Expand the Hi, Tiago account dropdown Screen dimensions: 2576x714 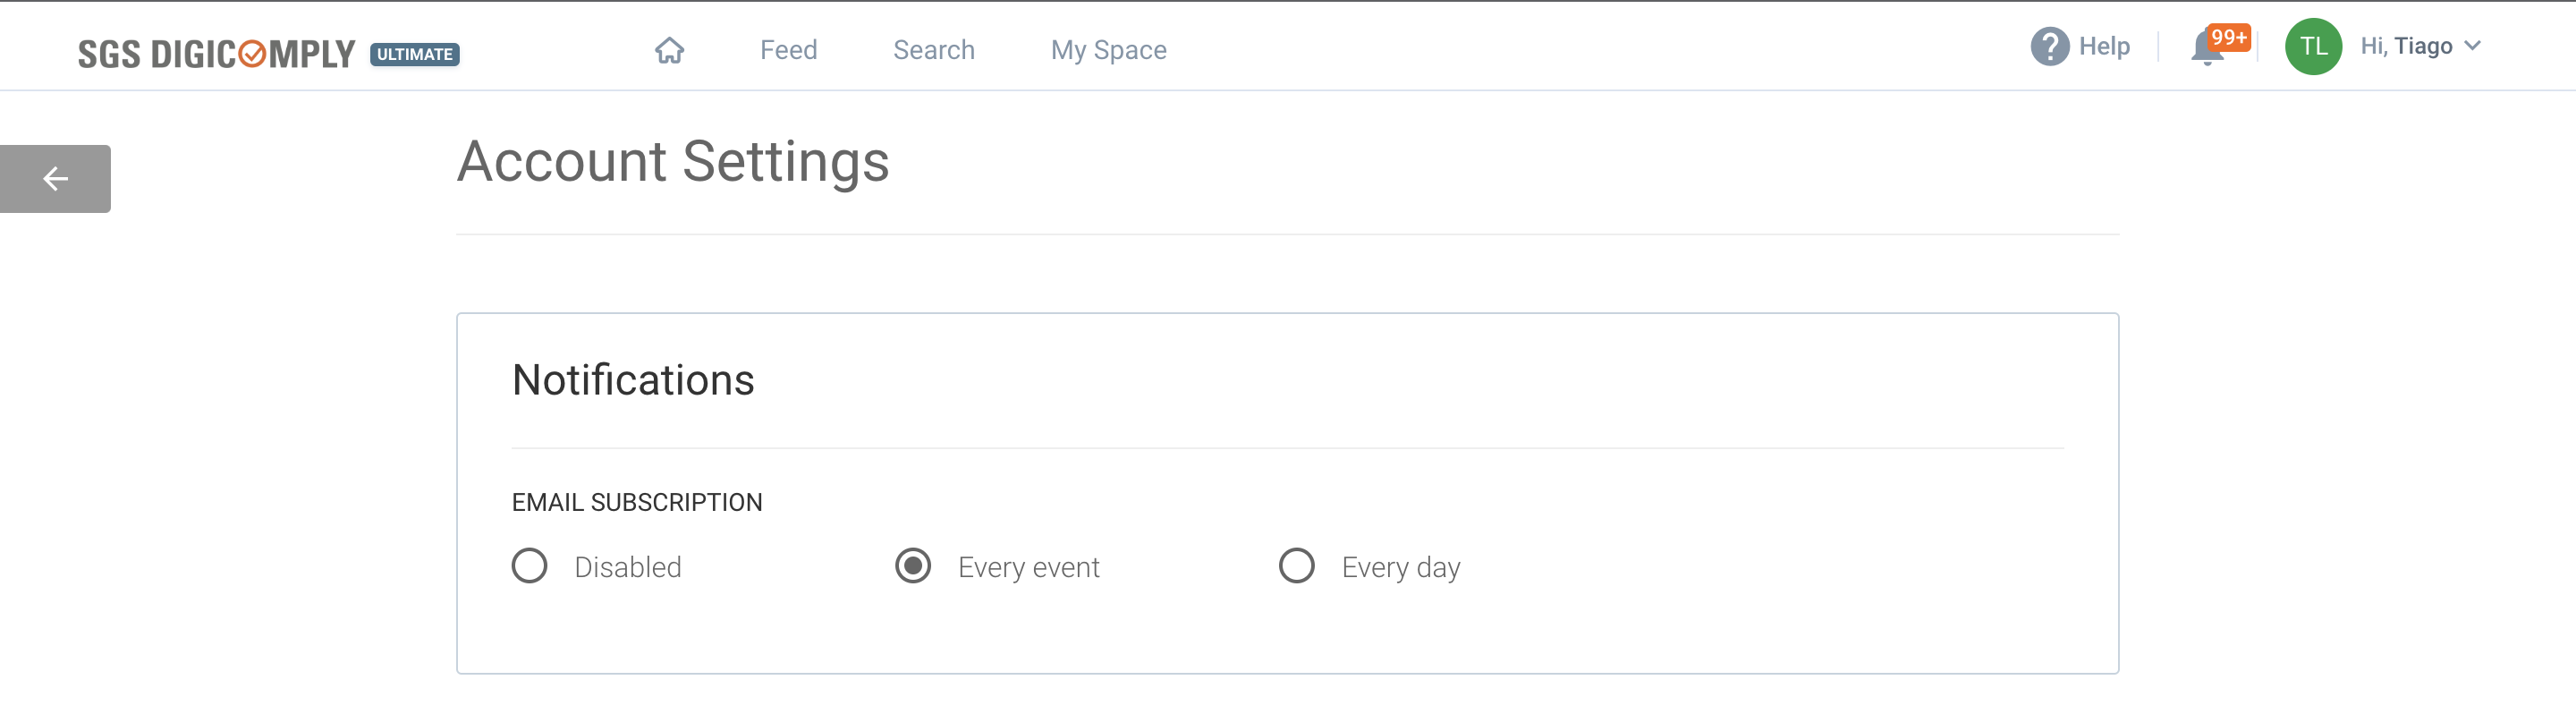(2475, 46)
